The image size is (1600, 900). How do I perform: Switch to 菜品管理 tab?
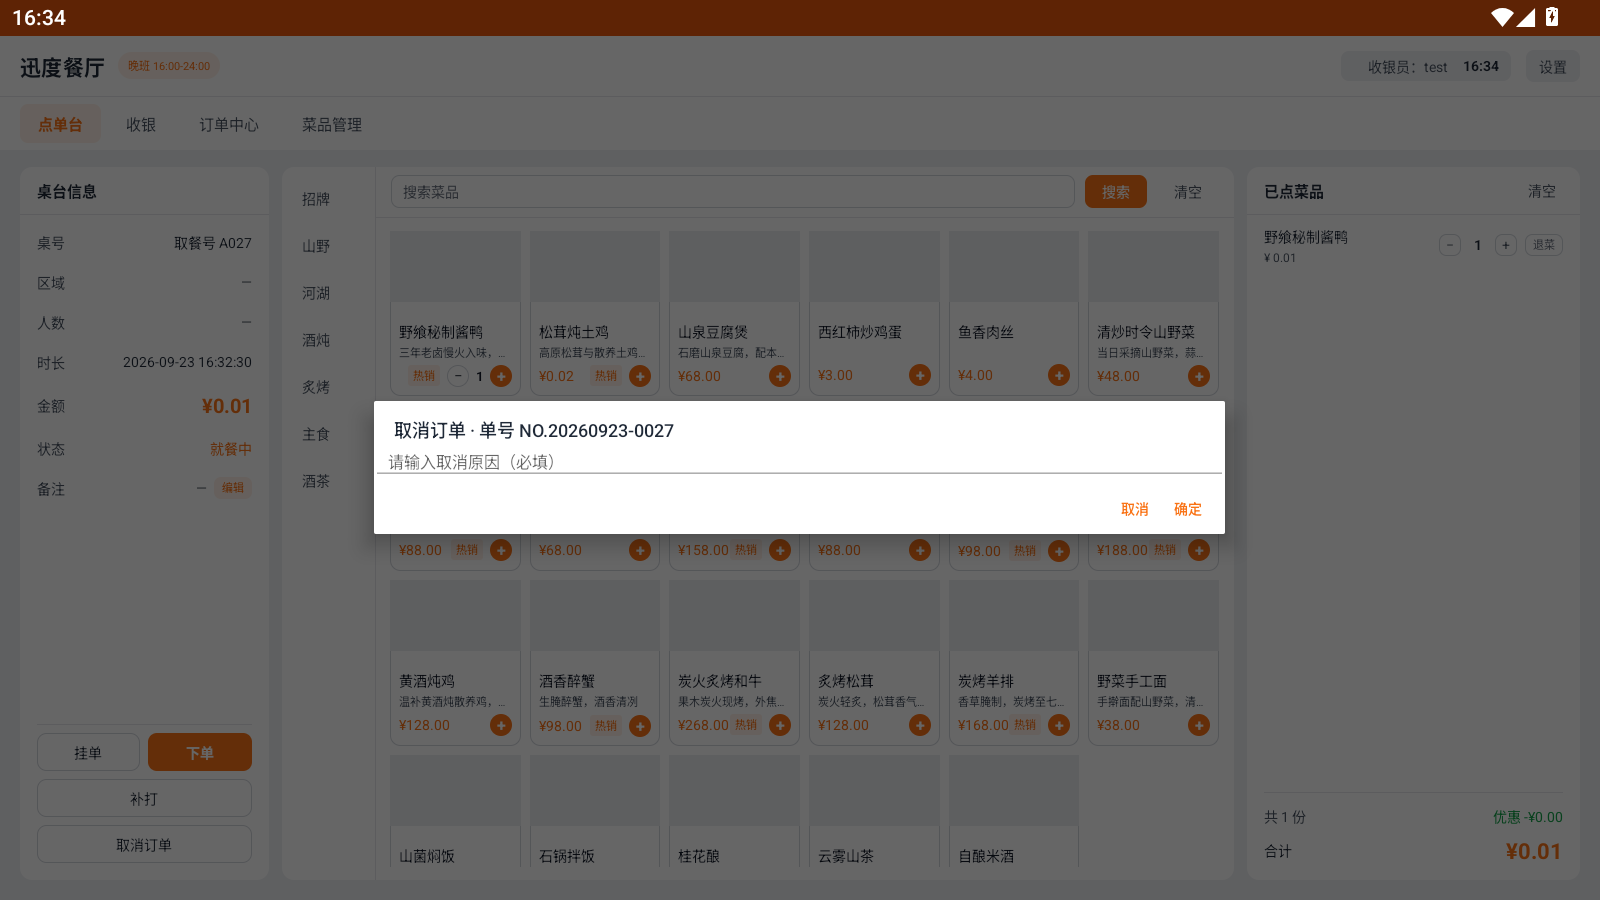(332, 125)
